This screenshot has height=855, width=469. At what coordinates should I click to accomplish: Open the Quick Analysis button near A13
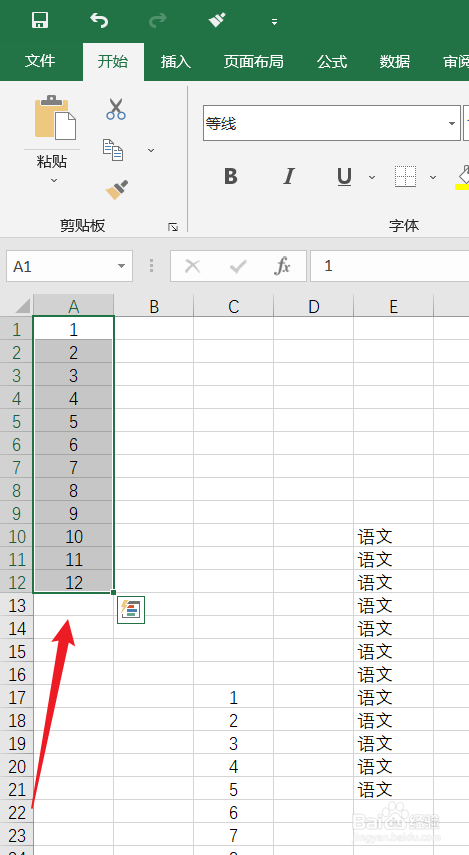coord(131,610)
